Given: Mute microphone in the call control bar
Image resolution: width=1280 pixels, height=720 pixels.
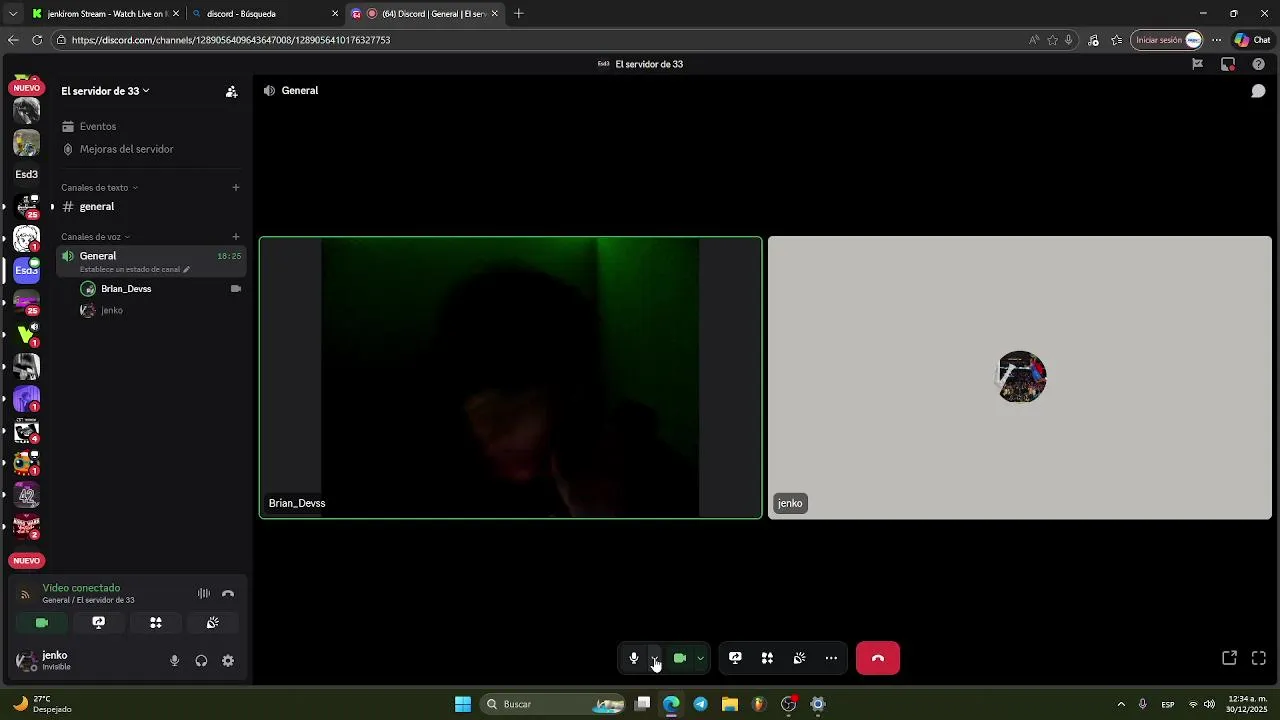Looking at the screenshot, I should click(x=634, y=658).
